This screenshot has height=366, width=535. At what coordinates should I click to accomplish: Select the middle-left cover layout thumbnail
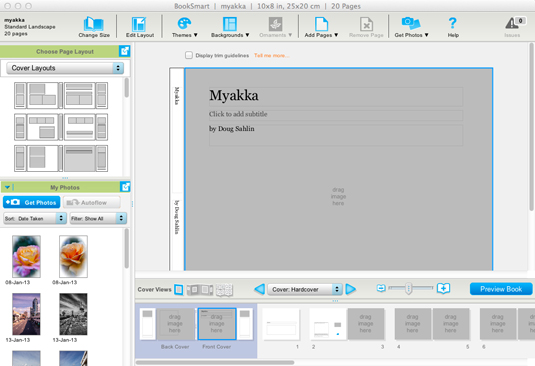[38, 127]
